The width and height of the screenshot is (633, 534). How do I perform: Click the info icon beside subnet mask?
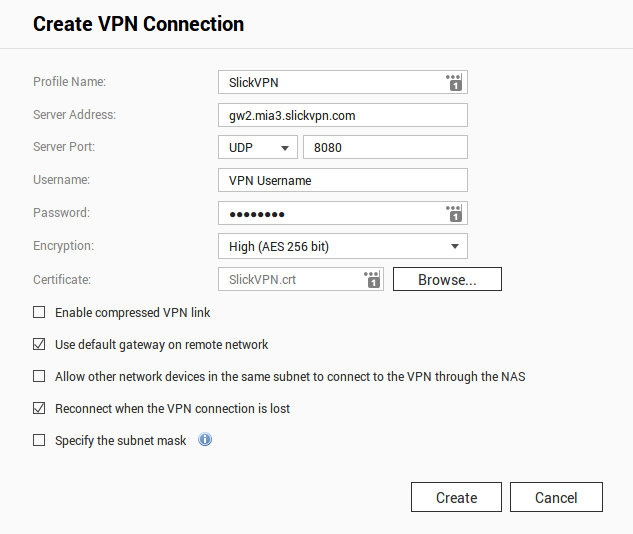pos(205,440)
